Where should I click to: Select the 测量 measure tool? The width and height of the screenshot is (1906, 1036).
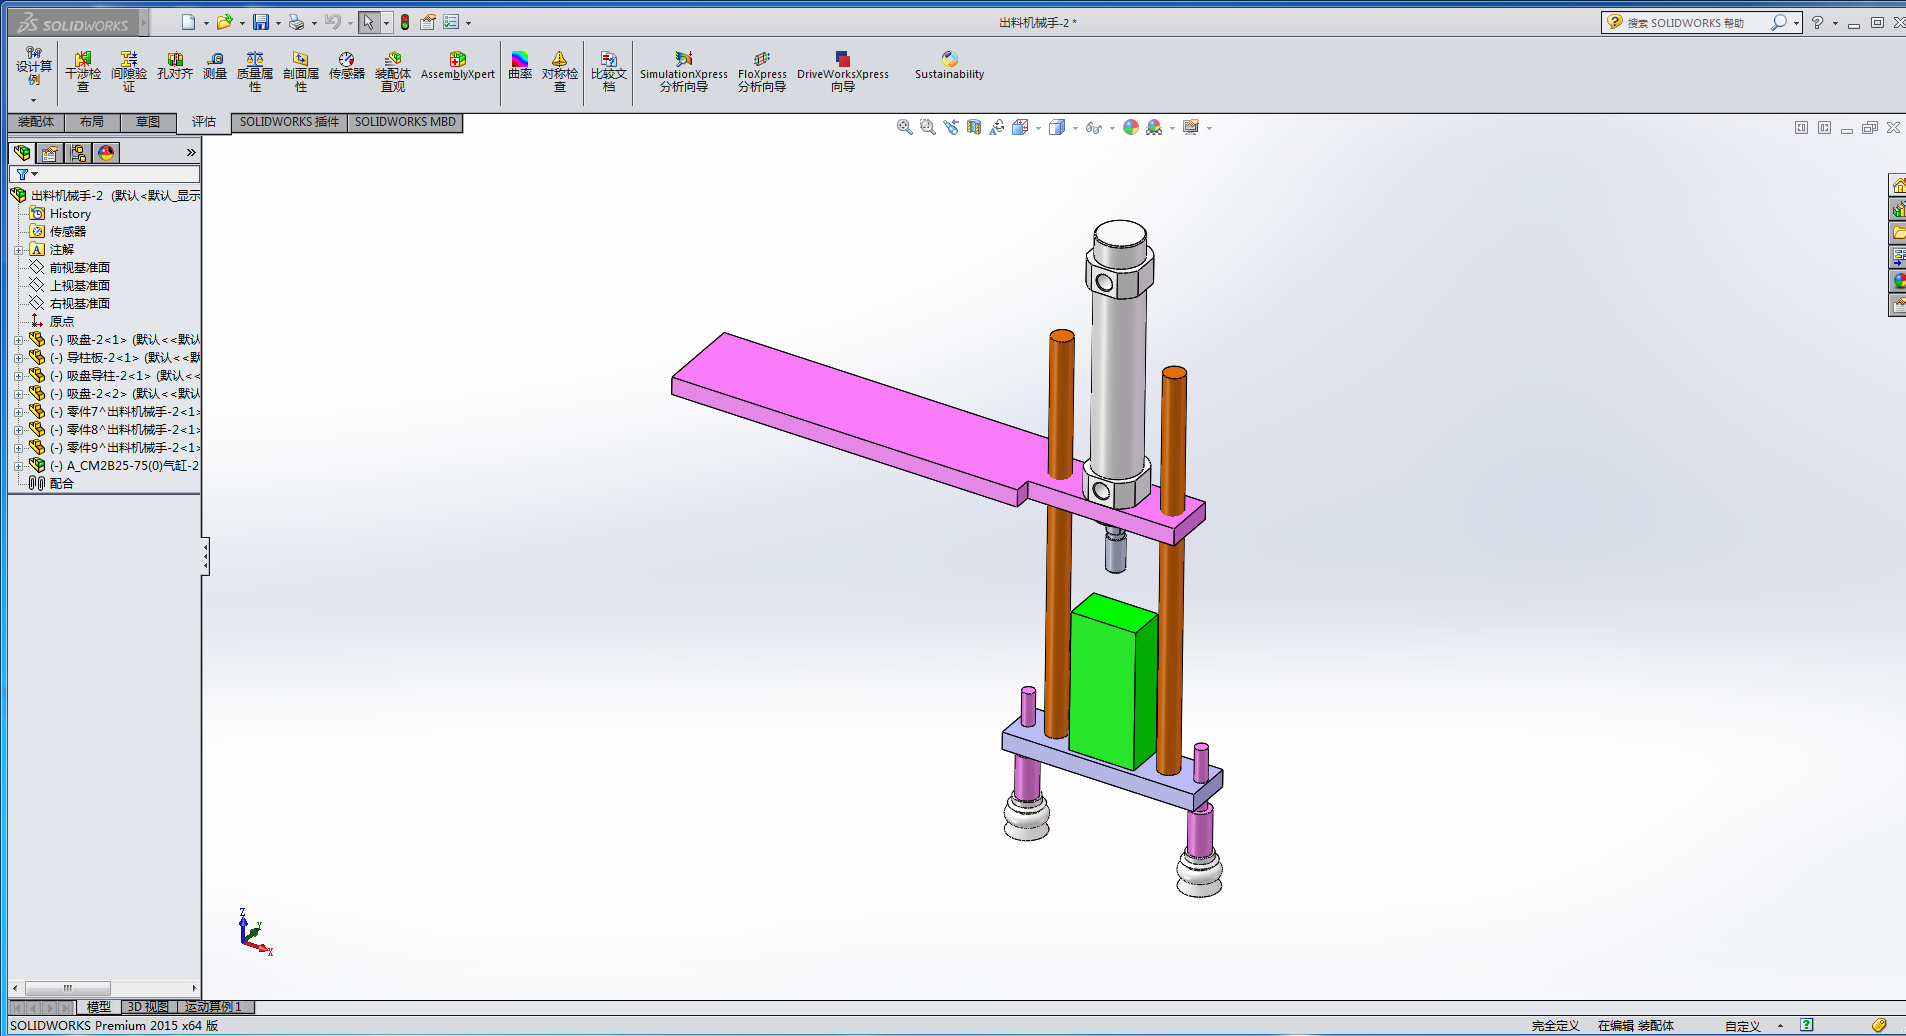coord(215,66)
